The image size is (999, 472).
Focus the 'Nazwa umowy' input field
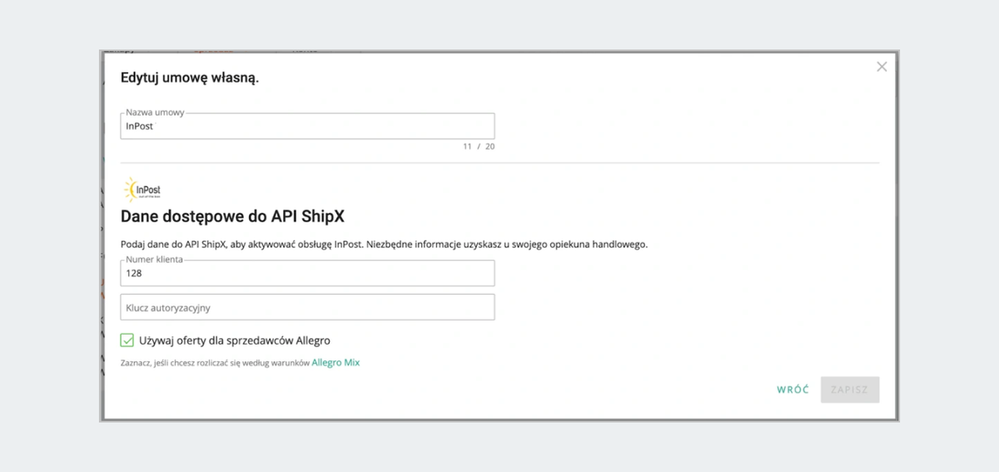[x=307, y=127]
